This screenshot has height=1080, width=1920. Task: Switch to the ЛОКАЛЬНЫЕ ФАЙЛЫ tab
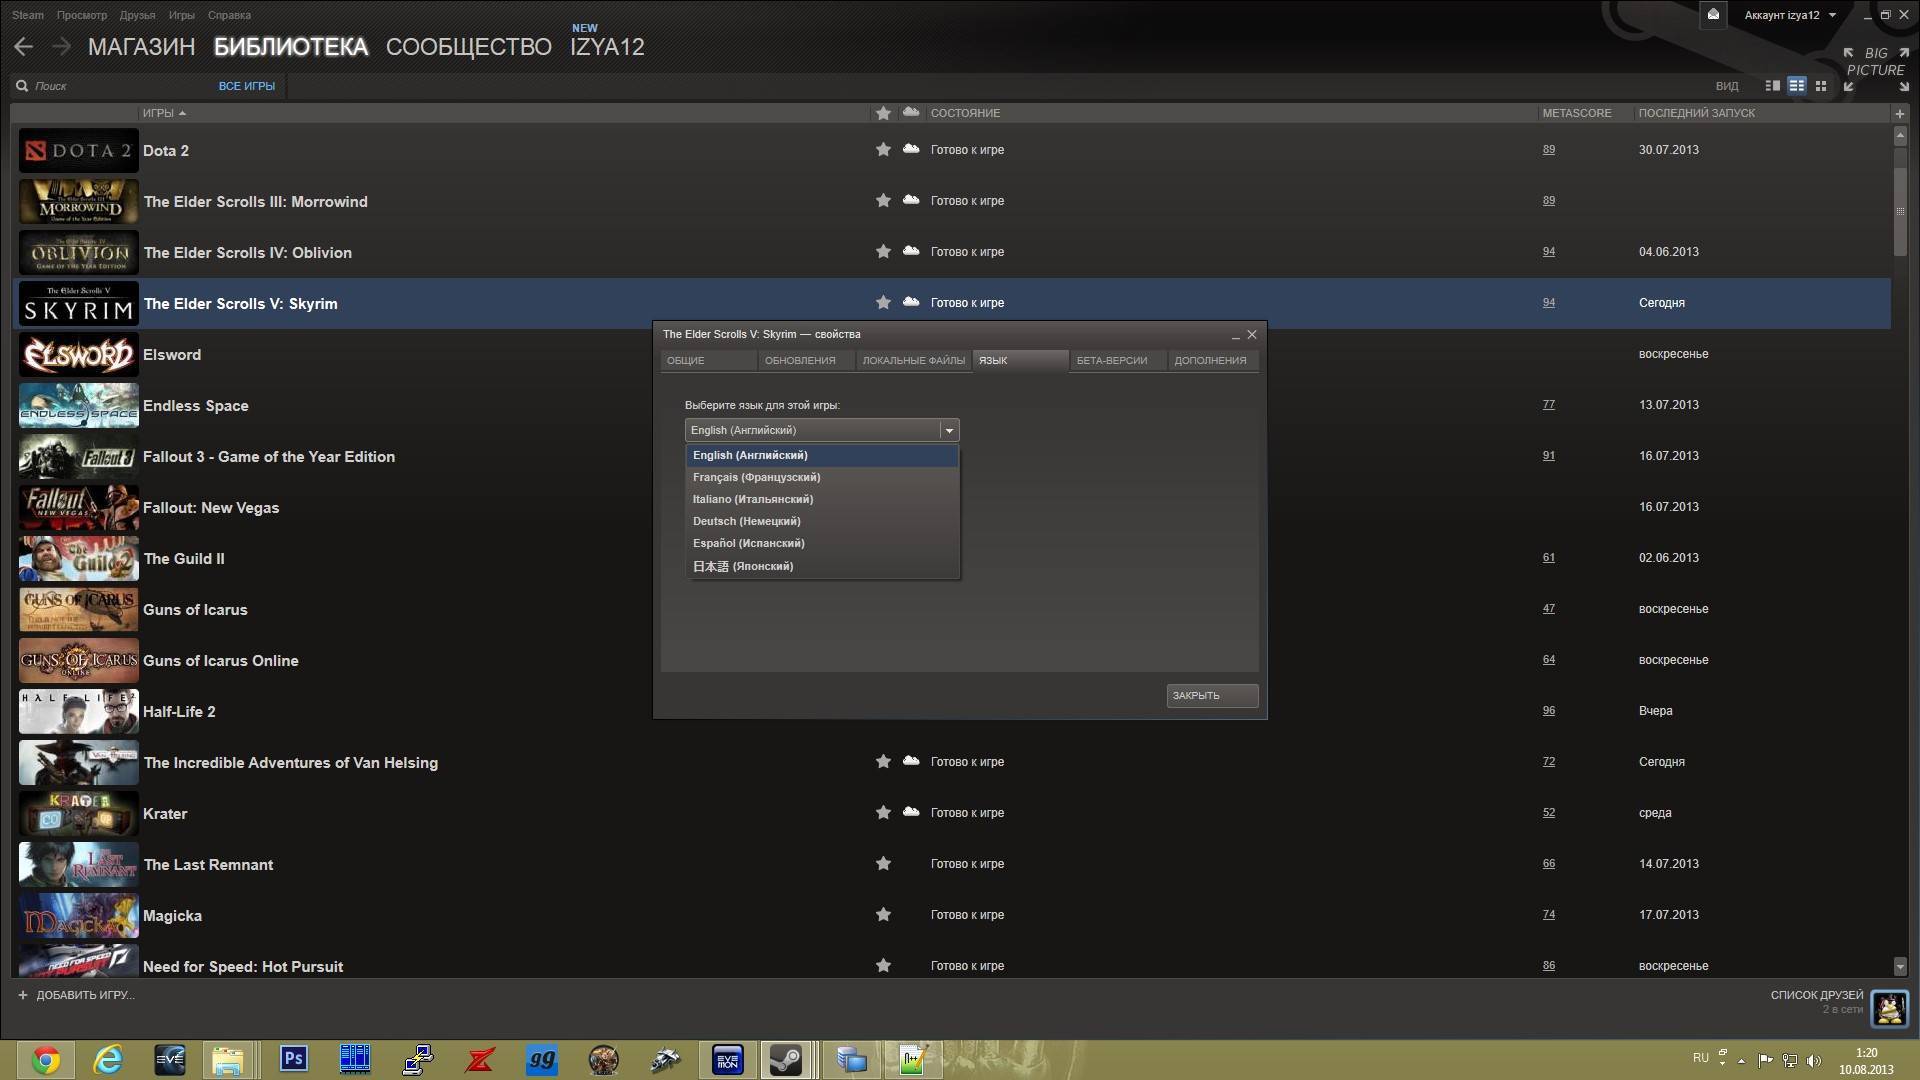click(913, 361)
